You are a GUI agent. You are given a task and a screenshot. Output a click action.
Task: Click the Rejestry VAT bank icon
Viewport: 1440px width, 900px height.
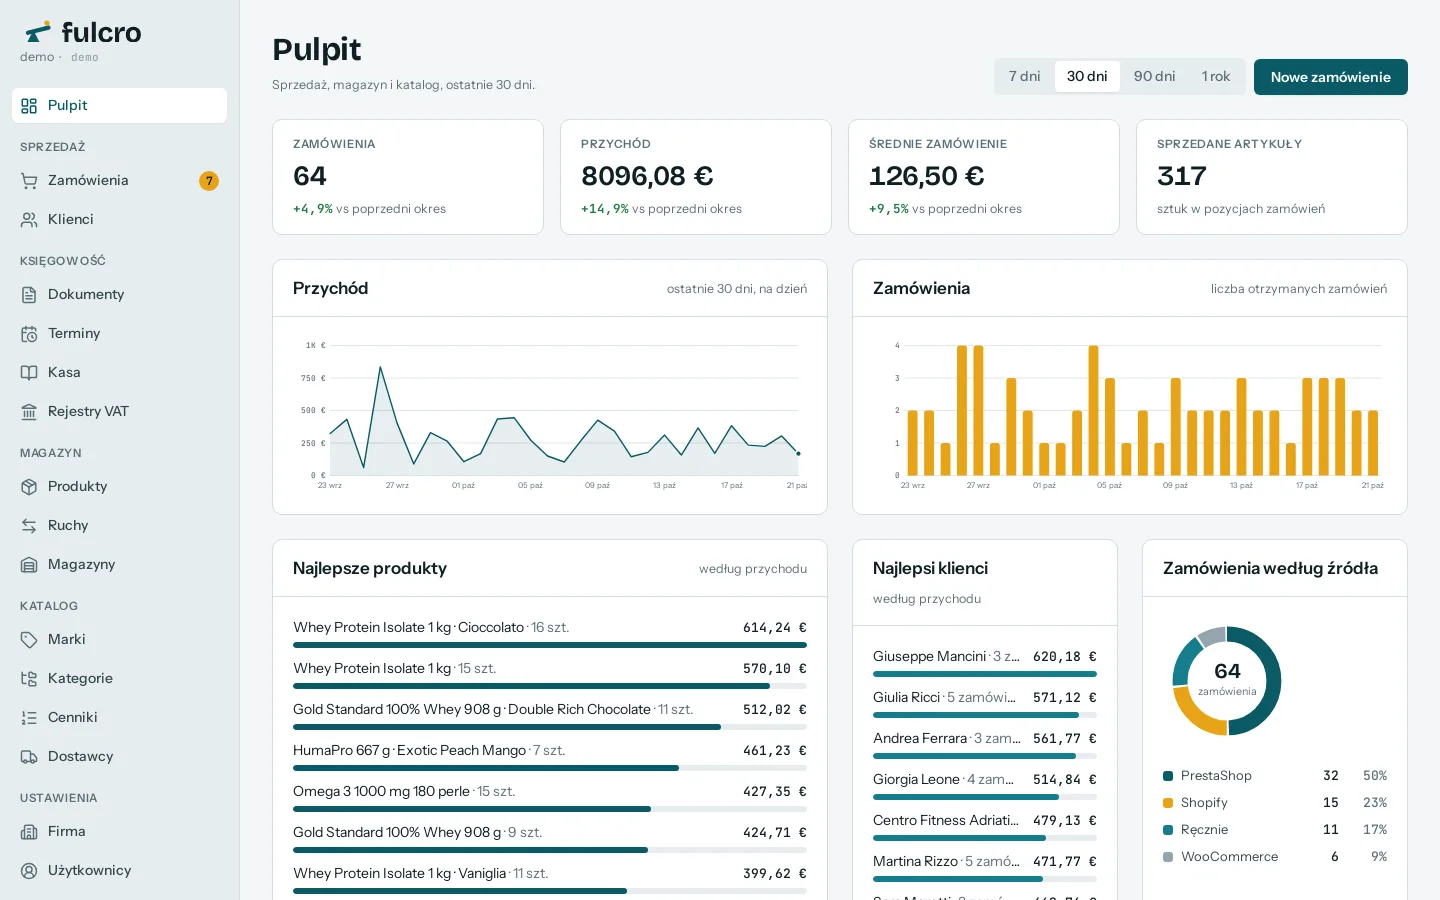(29, 412)
